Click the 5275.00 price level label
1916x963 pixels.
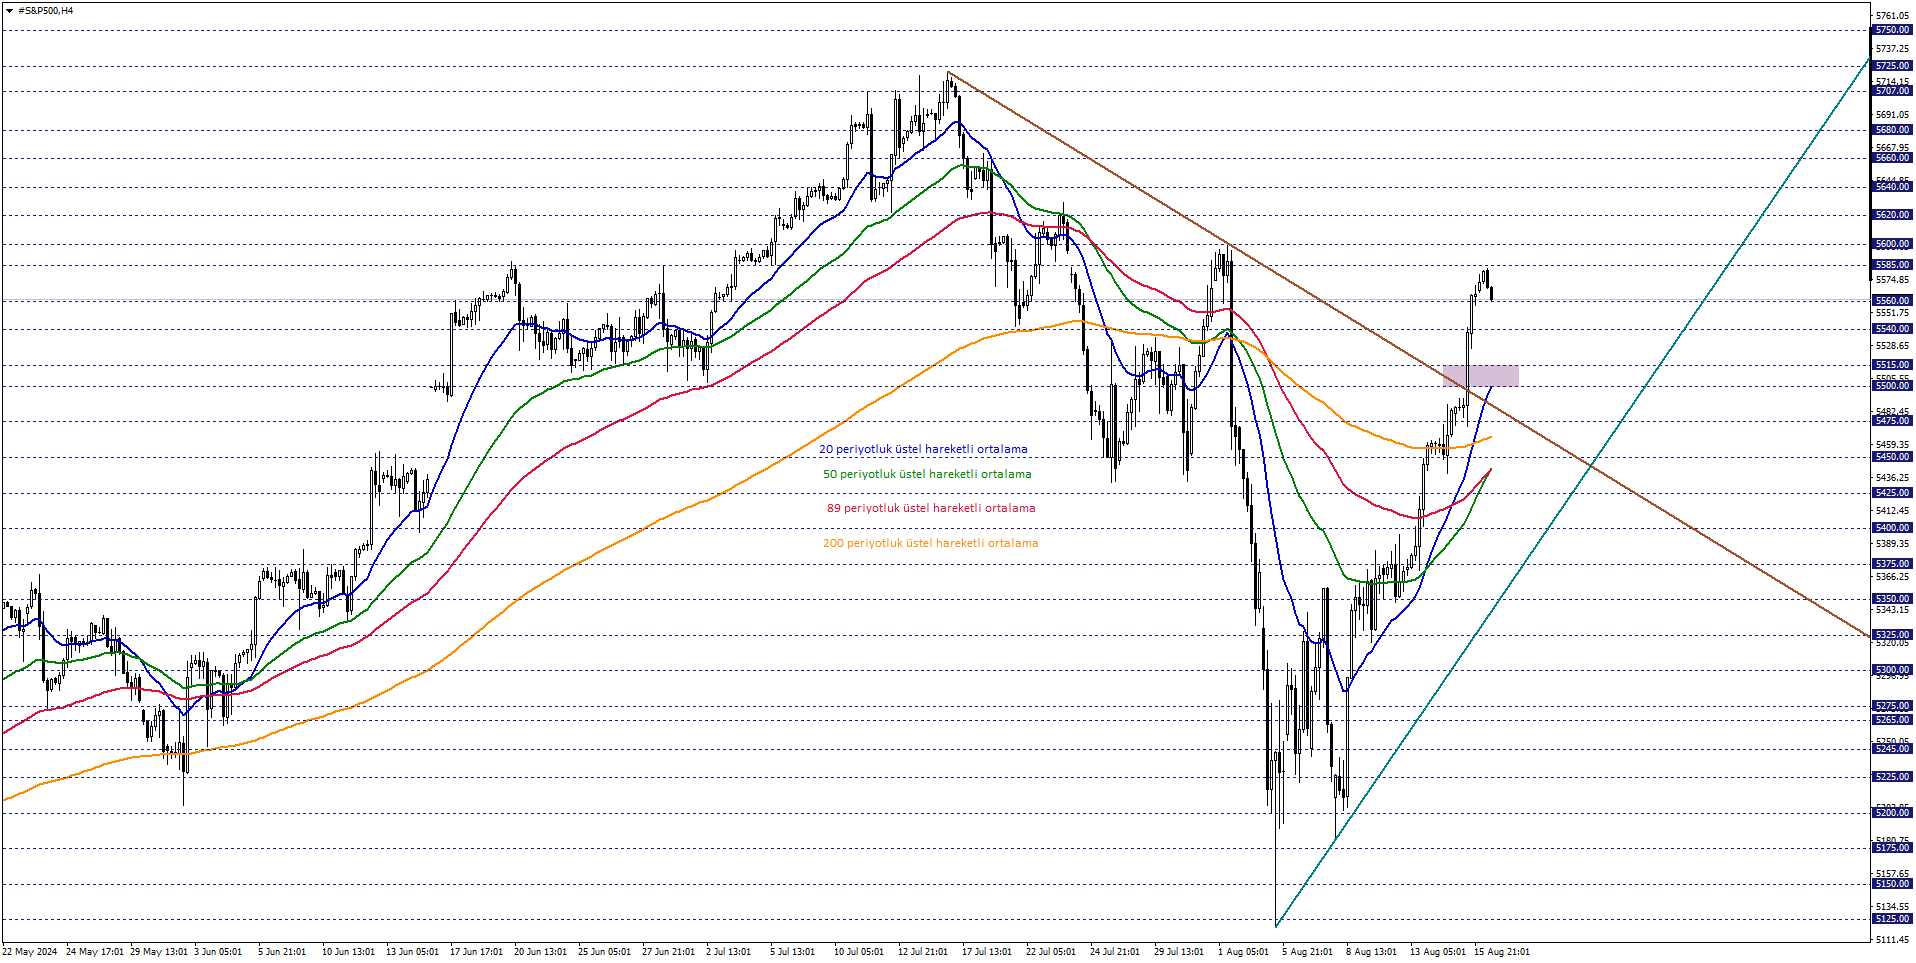[1892, 706]
